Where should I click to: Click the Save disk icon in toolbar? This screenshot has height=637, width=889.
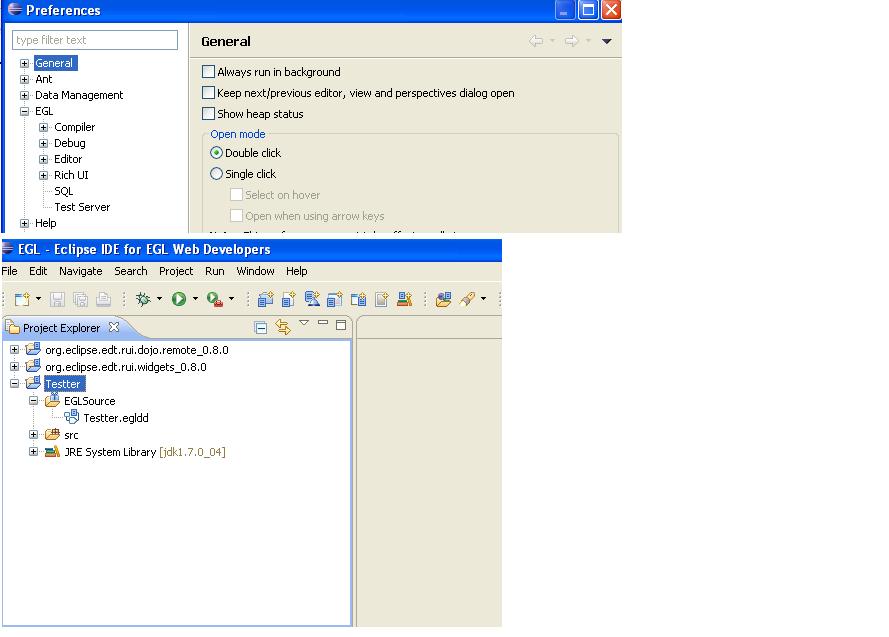(57, 299)
